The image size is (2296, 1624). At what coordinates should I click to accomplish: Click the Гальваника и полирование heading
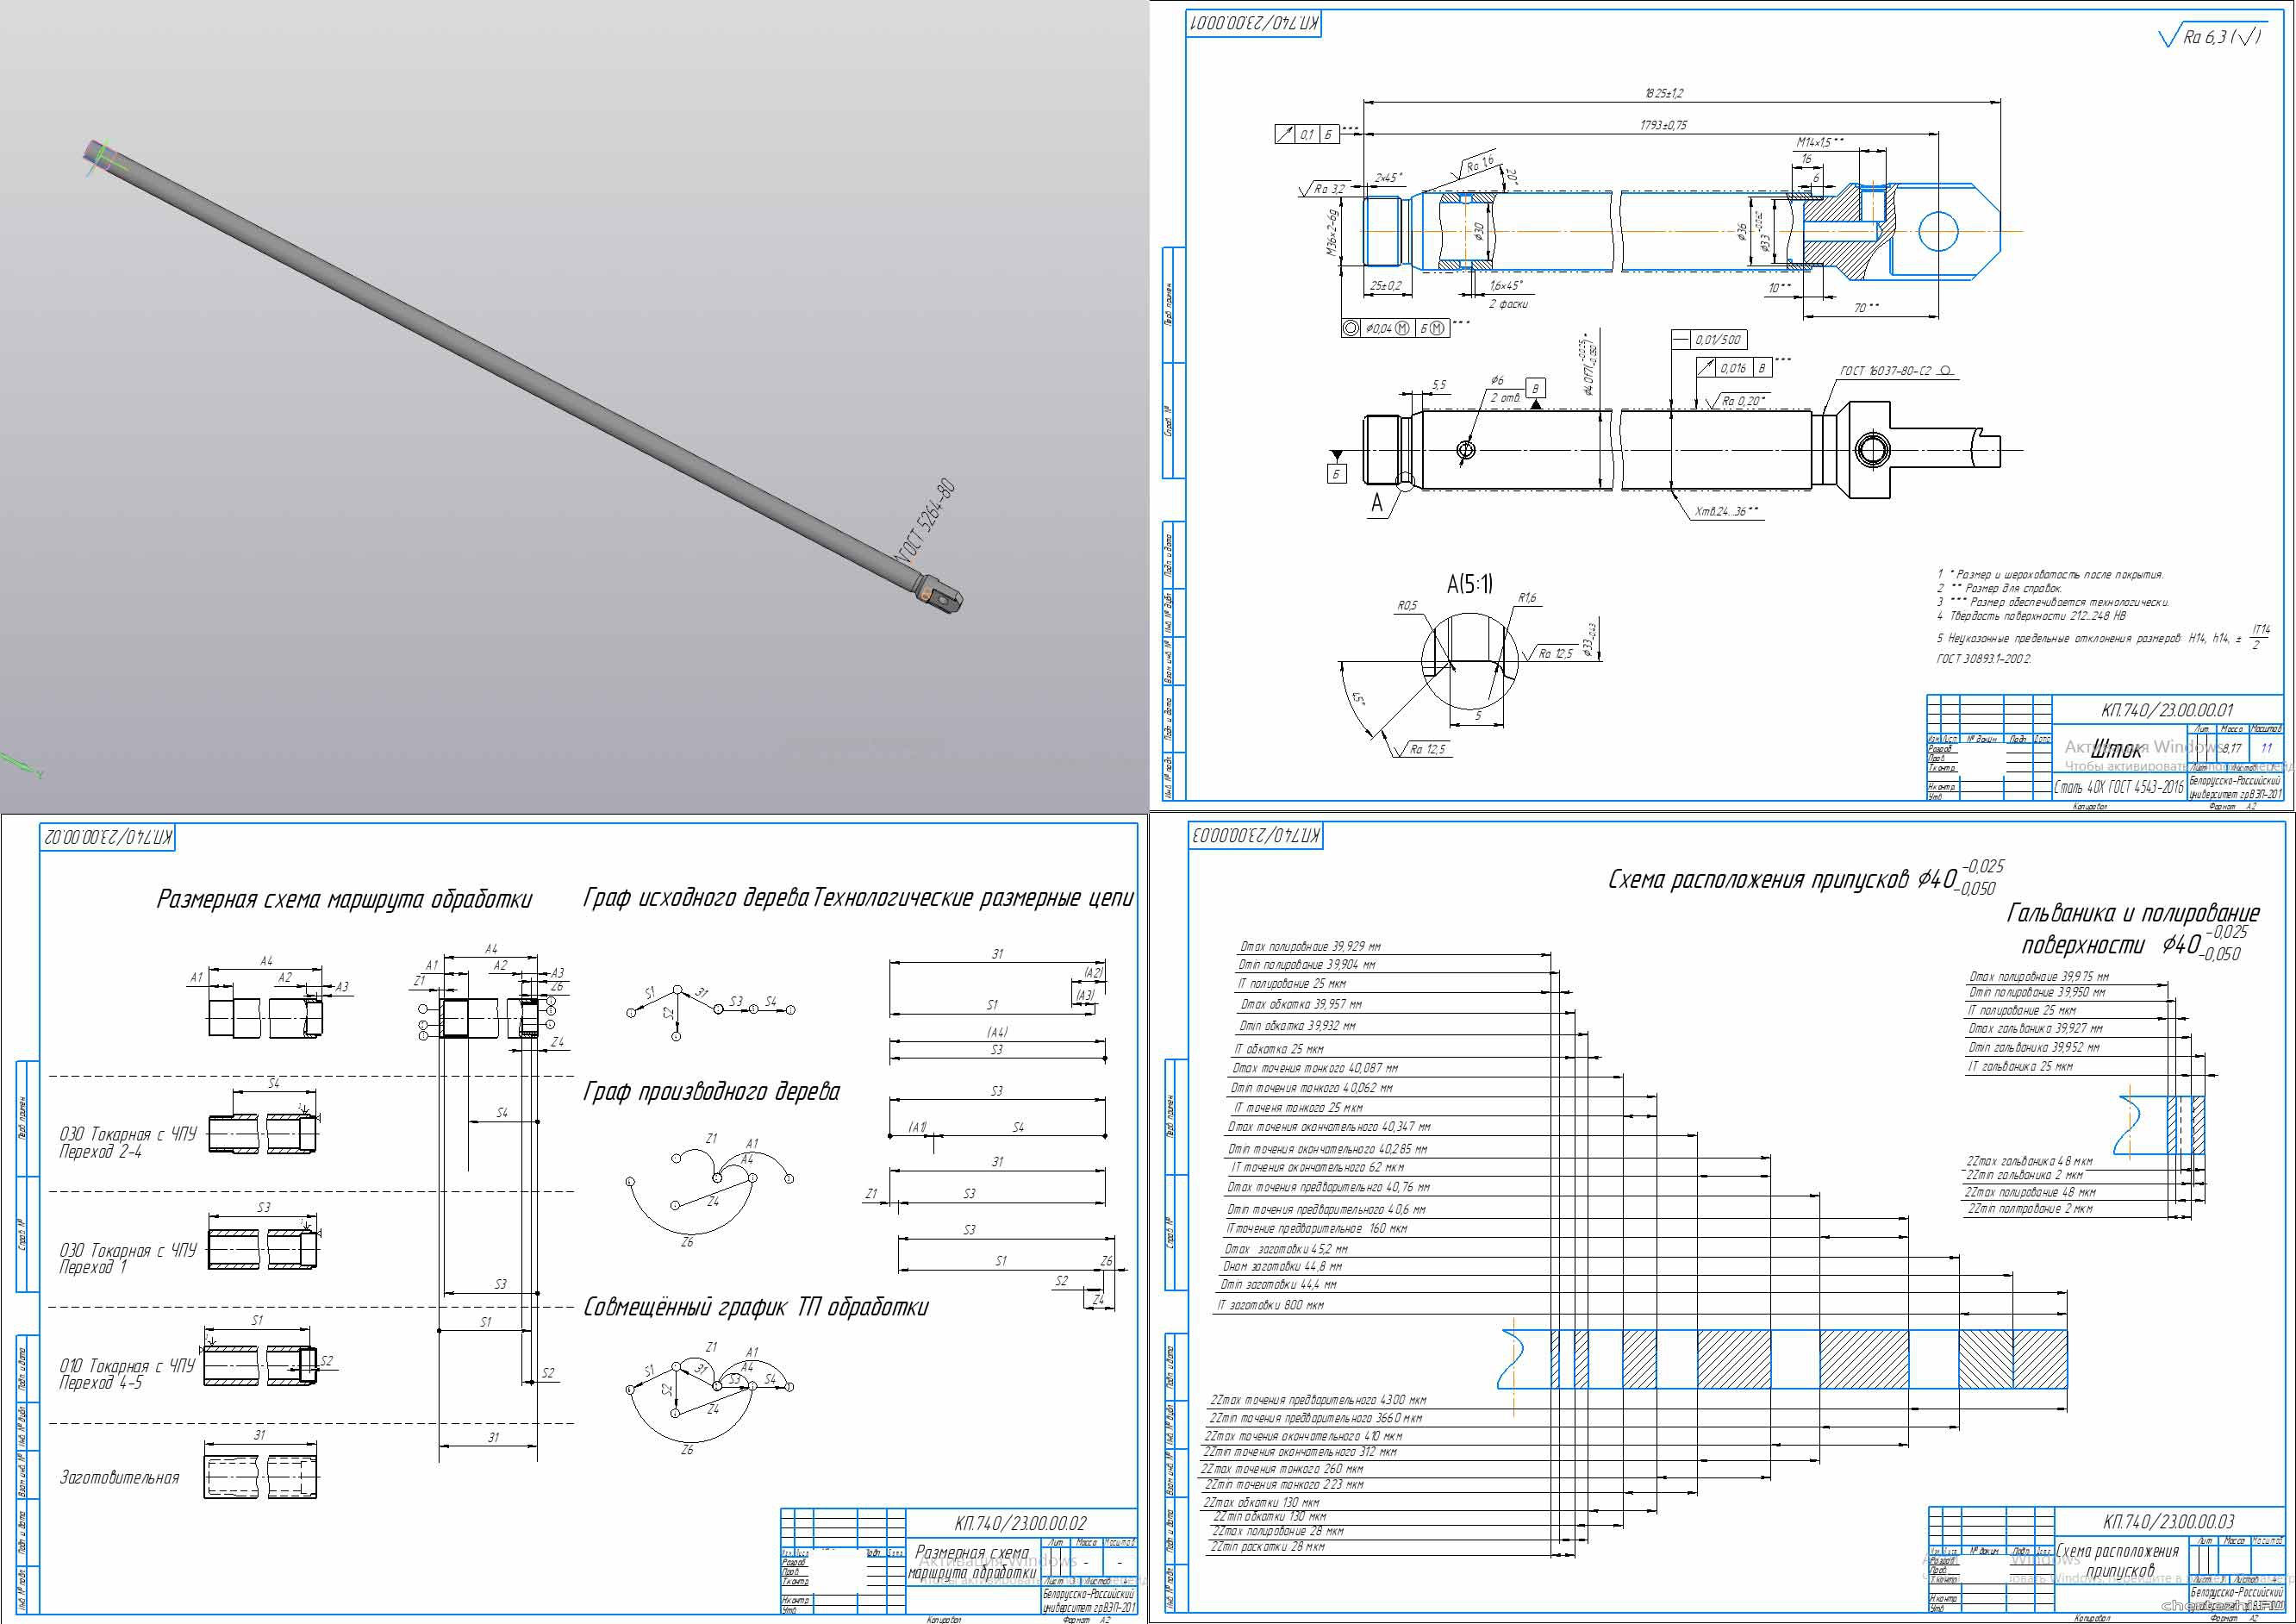[x=2133, y=913]
